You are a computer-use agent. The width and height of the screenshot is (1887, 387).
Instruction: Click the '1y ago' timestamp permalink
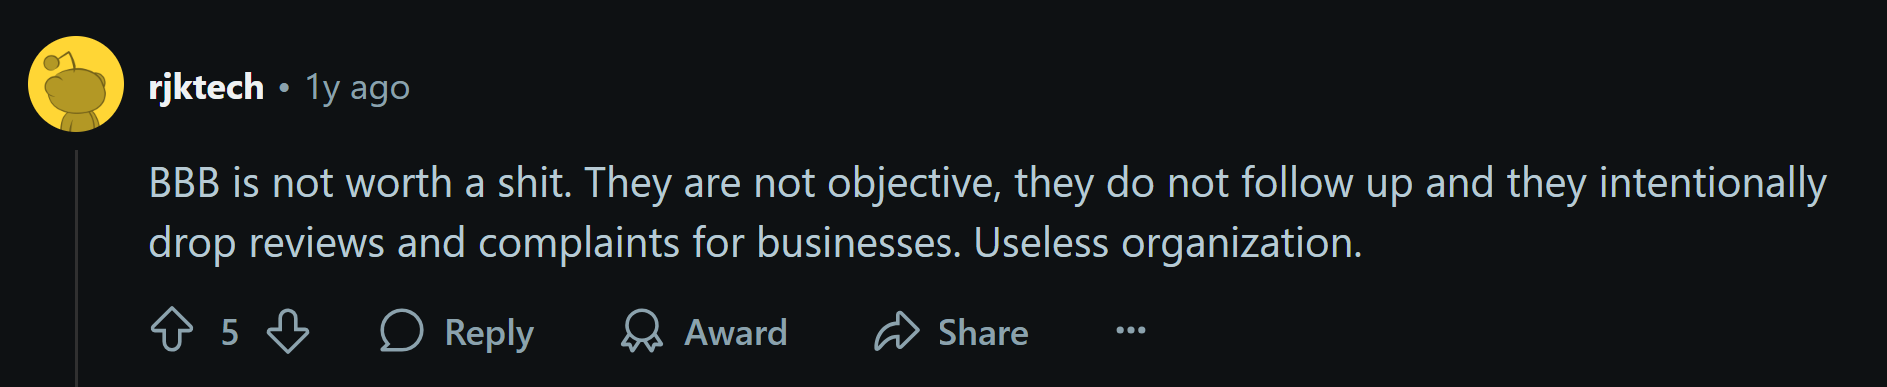(x=357, y=88)
